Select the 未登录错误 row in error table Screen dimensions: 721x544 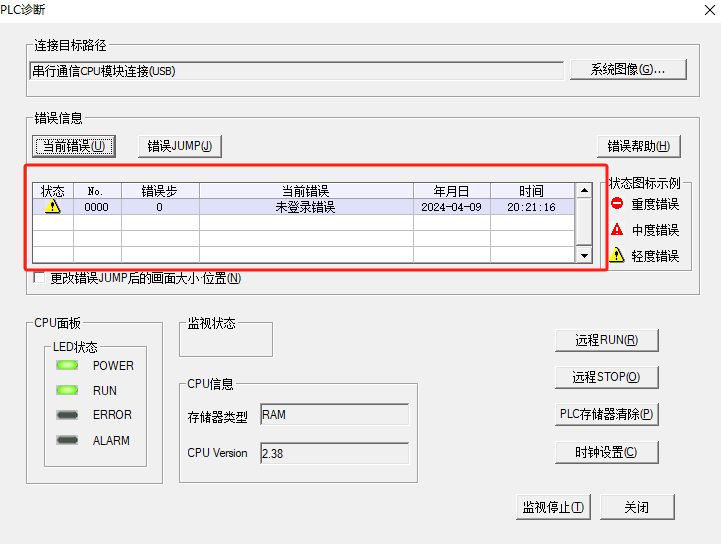coord(305,207)
